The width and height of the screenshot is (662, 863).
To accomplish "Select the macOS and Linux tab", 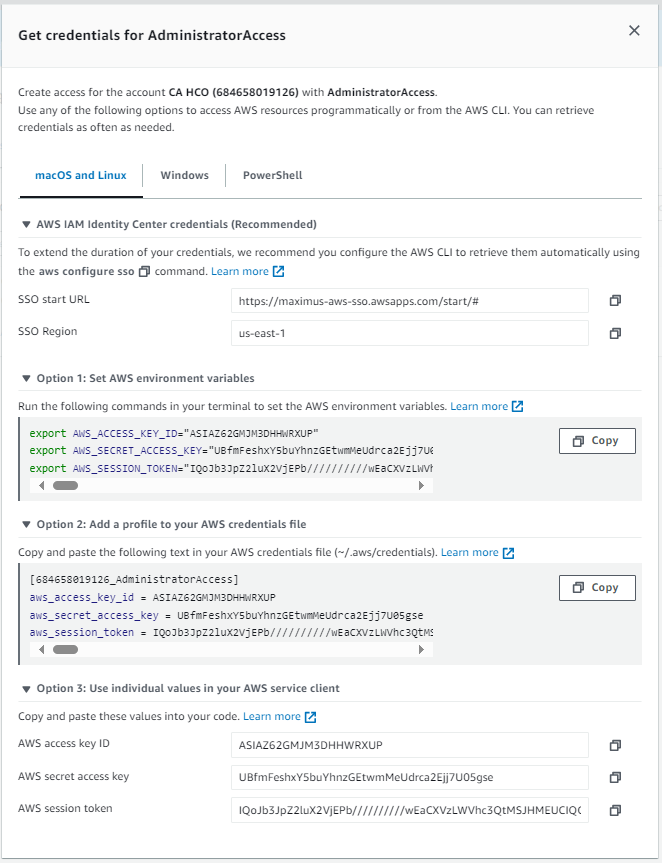I will (x=81, y=175).
